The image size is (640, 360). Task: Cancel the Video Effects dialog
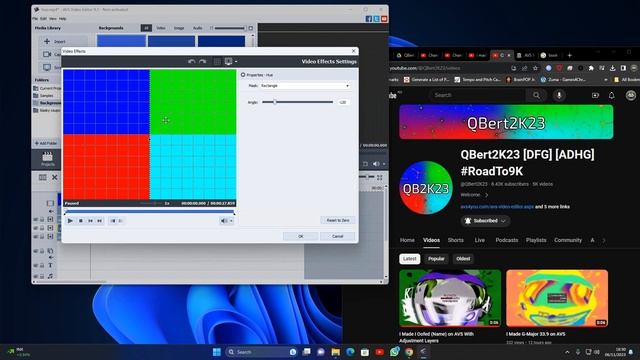(x=338, y=236)
